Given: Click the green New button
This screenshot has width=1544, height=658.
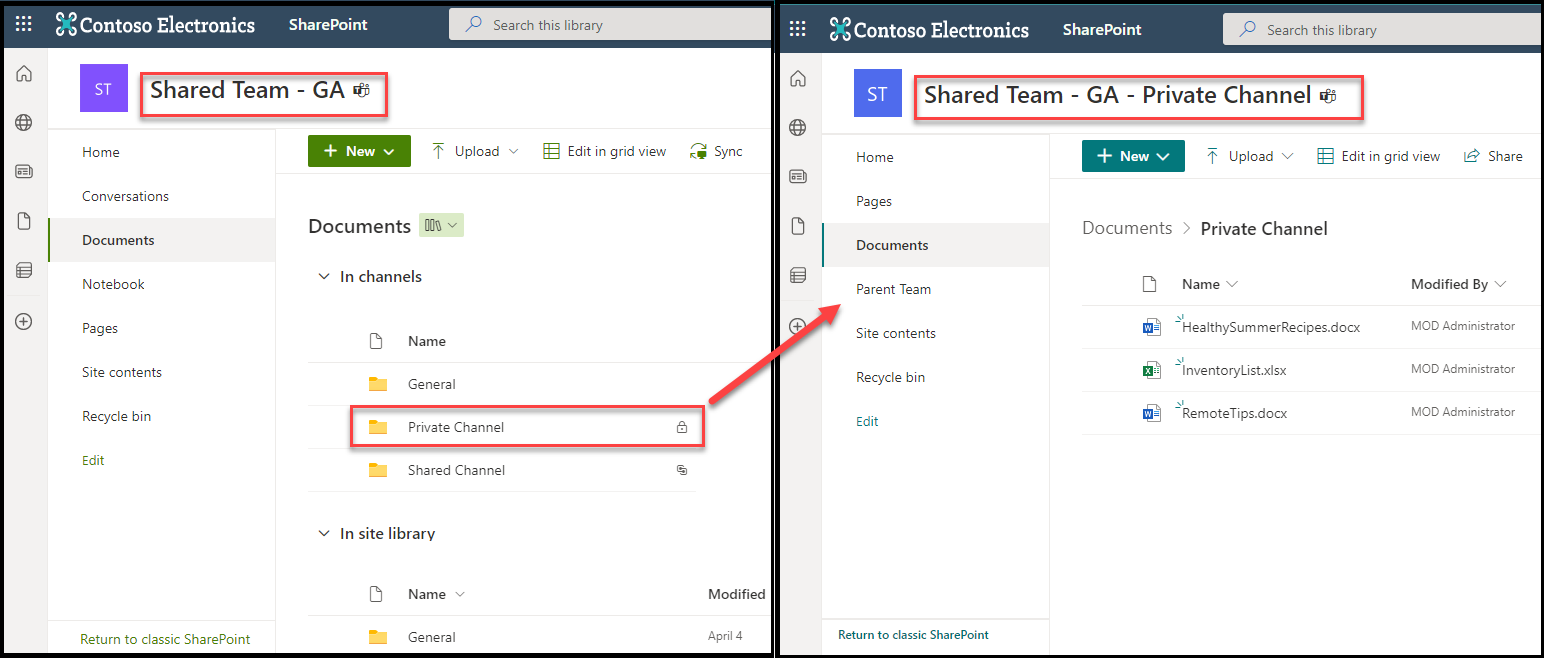Looking at the screenshot, I should coord(359,151).
